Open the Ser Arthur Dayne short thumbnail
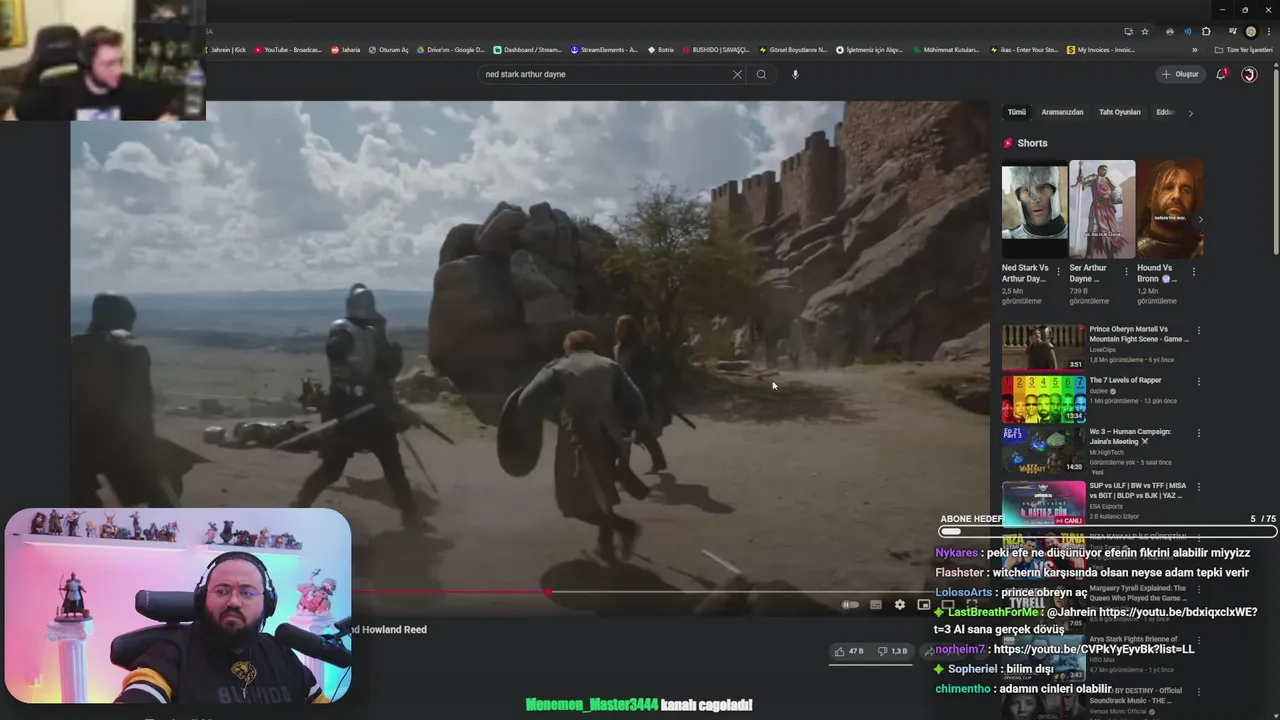1280x720 pixels. point(1102,210)
